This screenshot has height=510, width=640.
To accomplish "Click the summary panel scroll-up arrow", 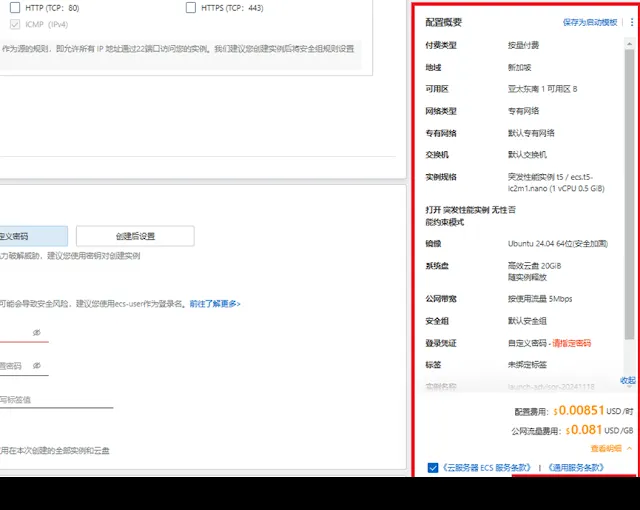I will point(629,43).
